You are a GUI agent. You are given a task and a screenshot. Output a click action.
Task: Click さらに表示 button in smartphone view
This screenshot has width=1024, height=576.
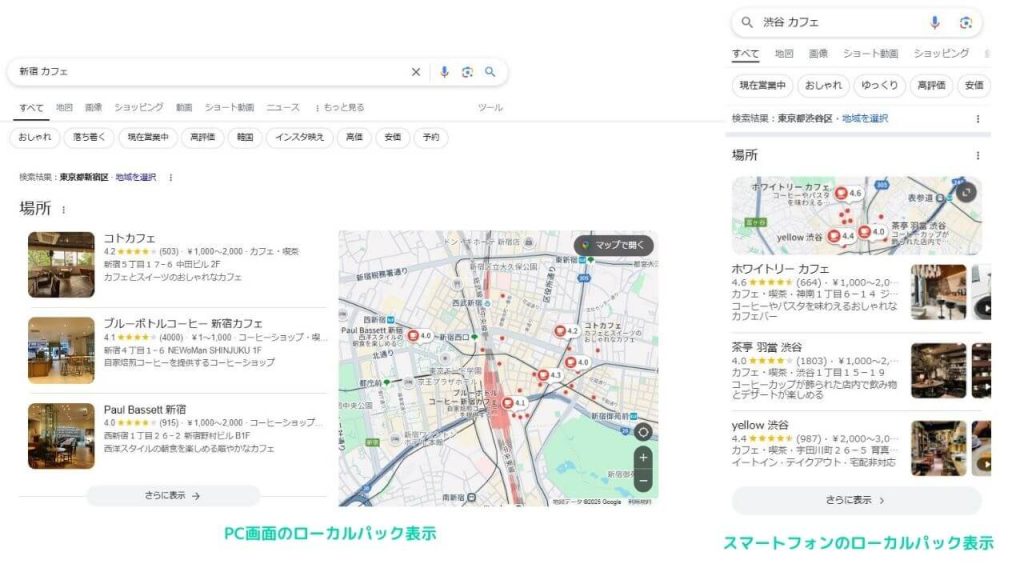click(x=856, y=500)
